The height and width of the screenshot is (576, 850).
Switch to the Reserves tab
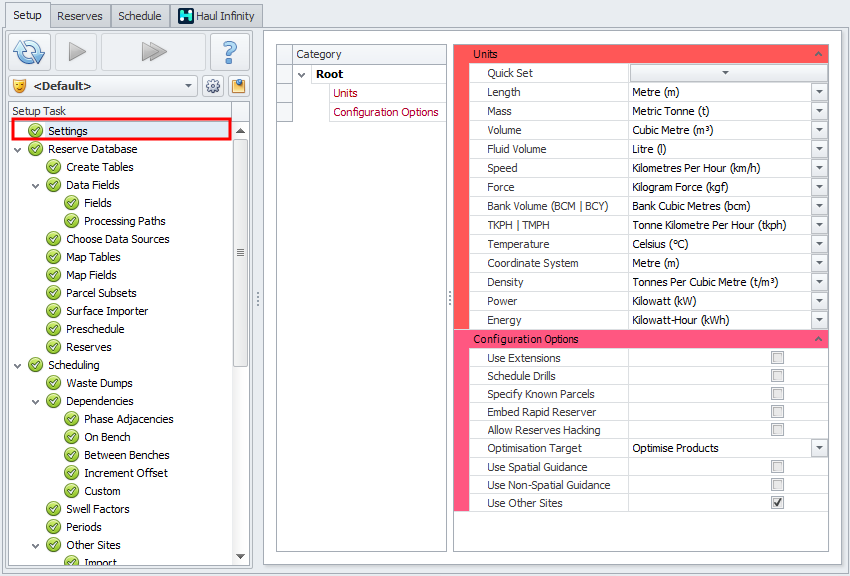[80, 16]
